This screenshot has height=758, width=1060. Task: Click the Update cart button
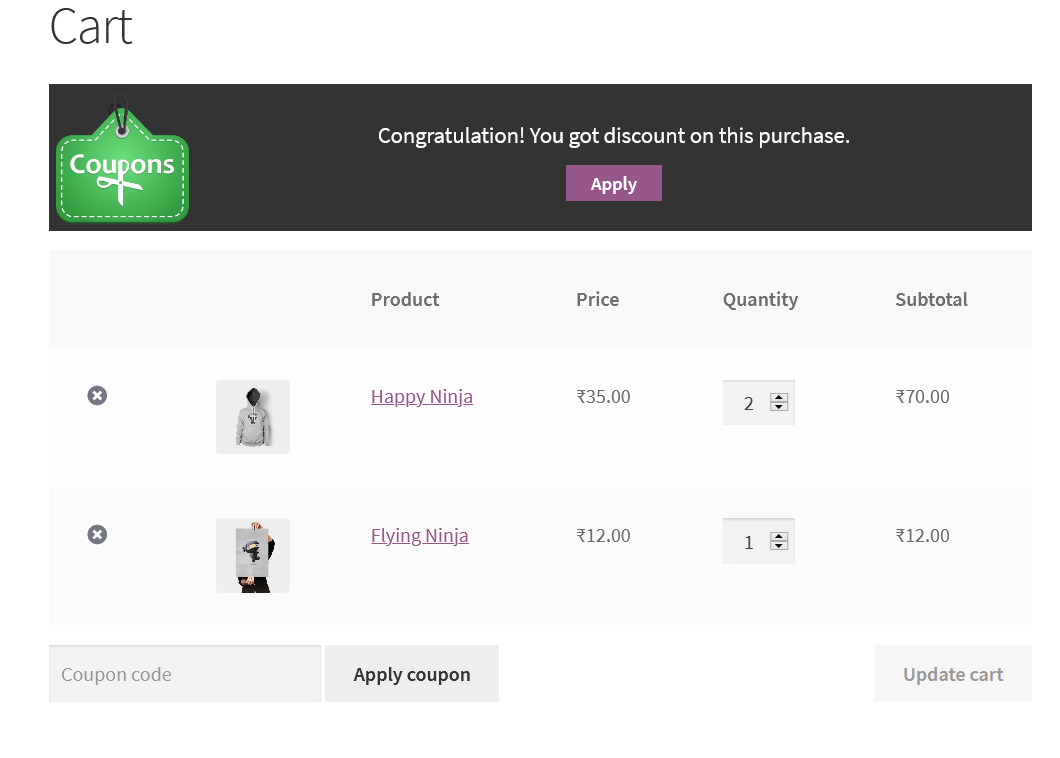tap(952, 673)
